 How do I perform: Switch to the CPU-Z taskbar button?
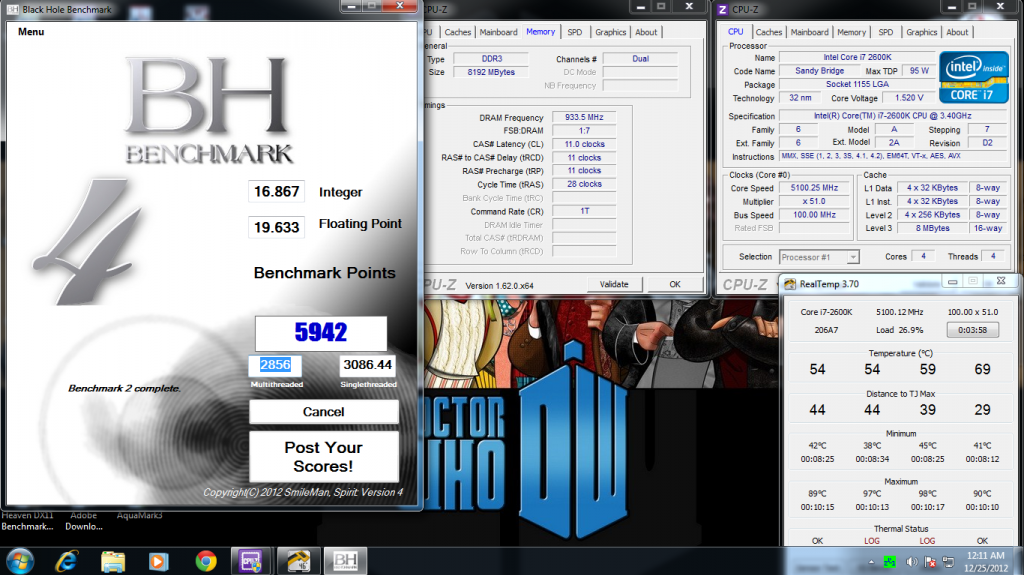(x=251, y=561)
